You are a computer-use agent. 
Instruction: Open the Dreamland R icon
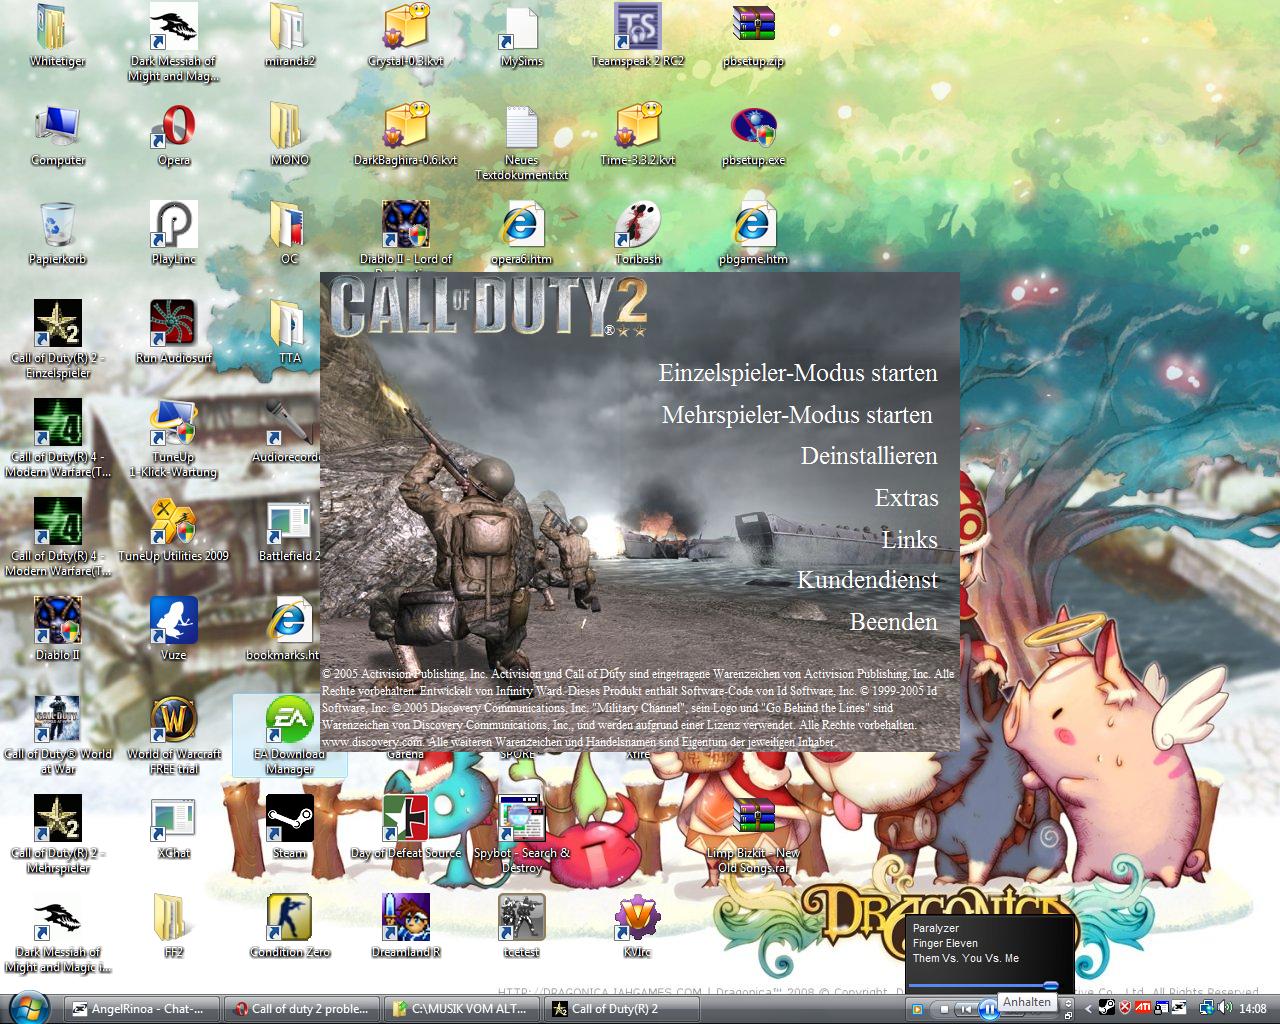click(405, 927)
